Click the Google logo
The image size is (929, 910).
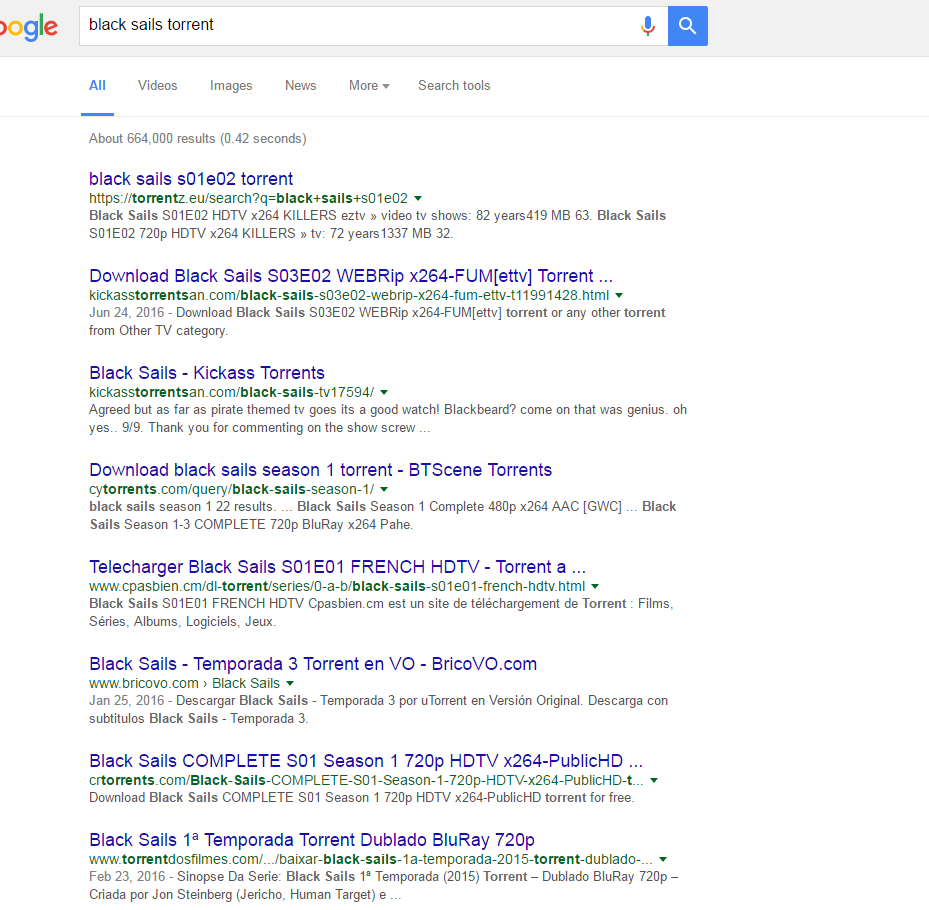point(28,27)
